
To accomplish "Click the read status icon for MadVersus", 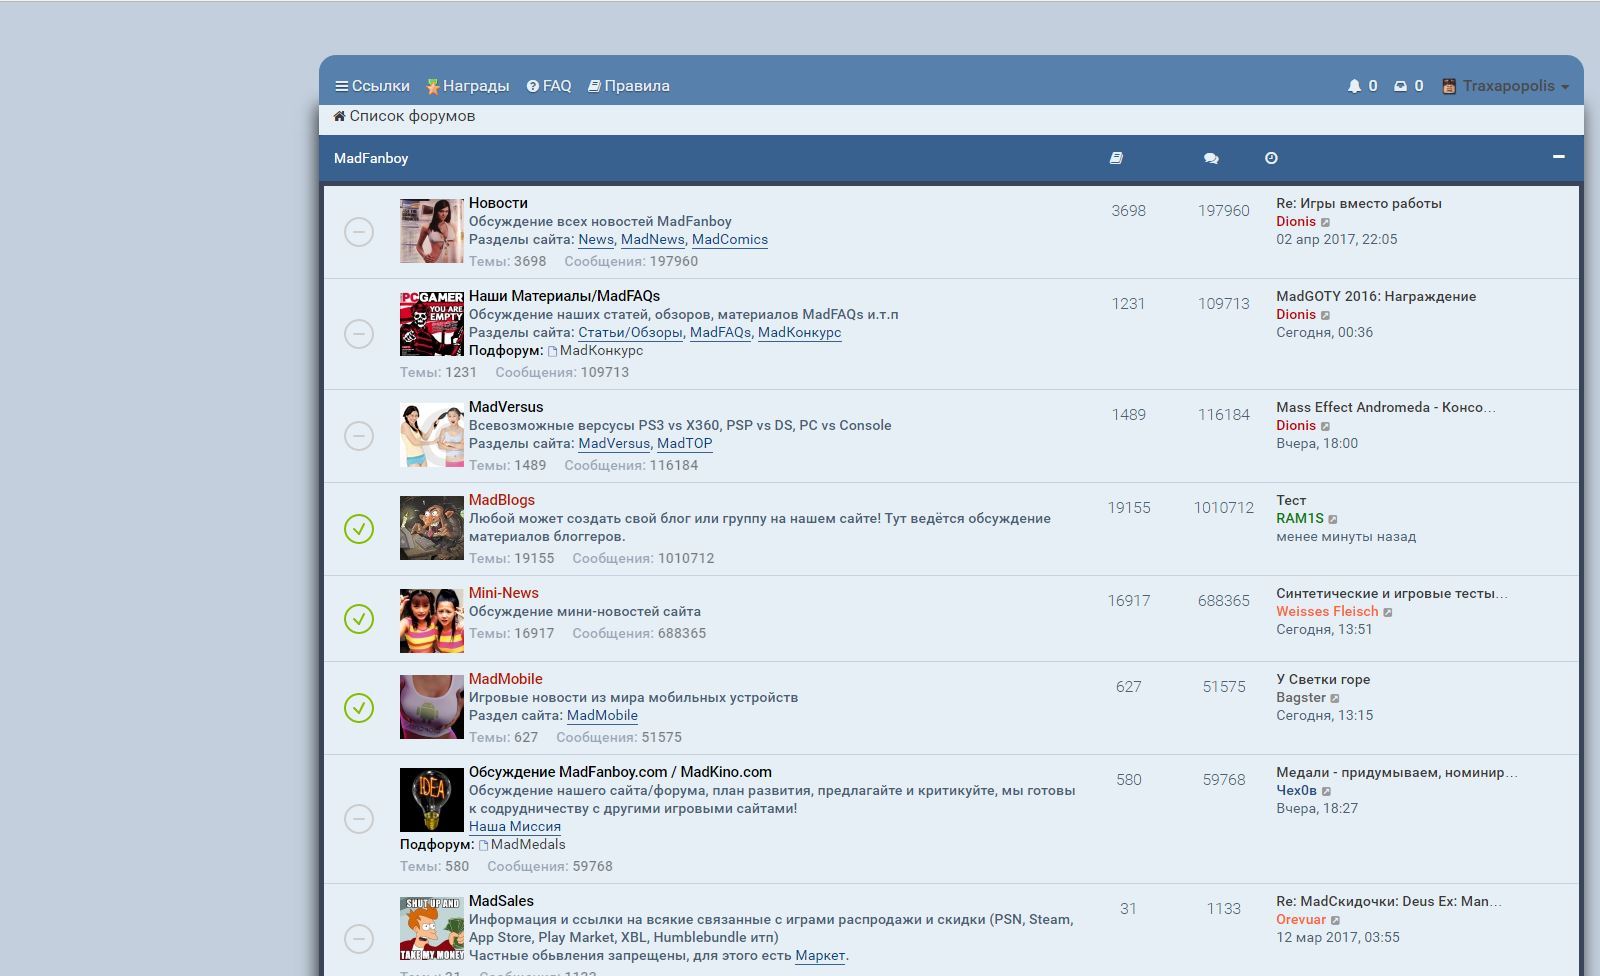I will 359,436.
